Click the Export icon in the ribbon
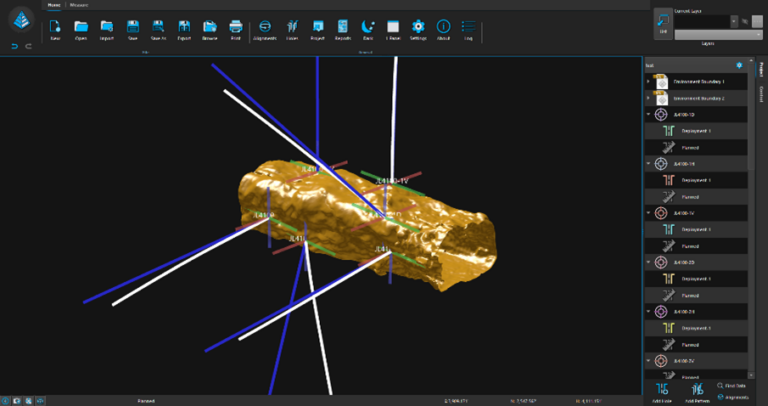 (x=184, y=29)
